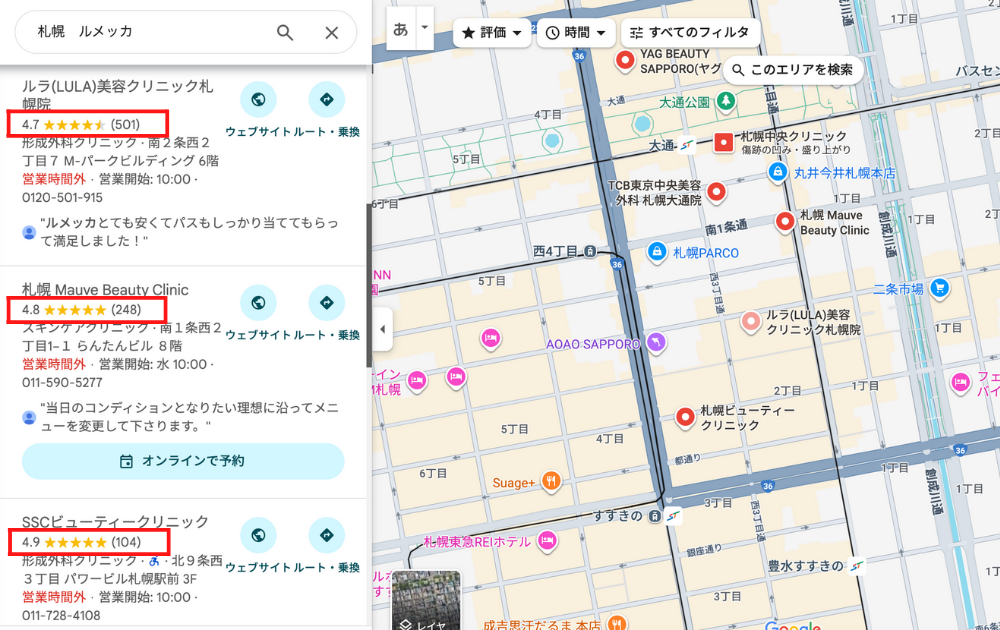This screenshot has width=1000, height=630.
Task: Click the 成吉思汗だるま 本店 restaurant marker
Action: pyautogui.click(x=616, y=623)
